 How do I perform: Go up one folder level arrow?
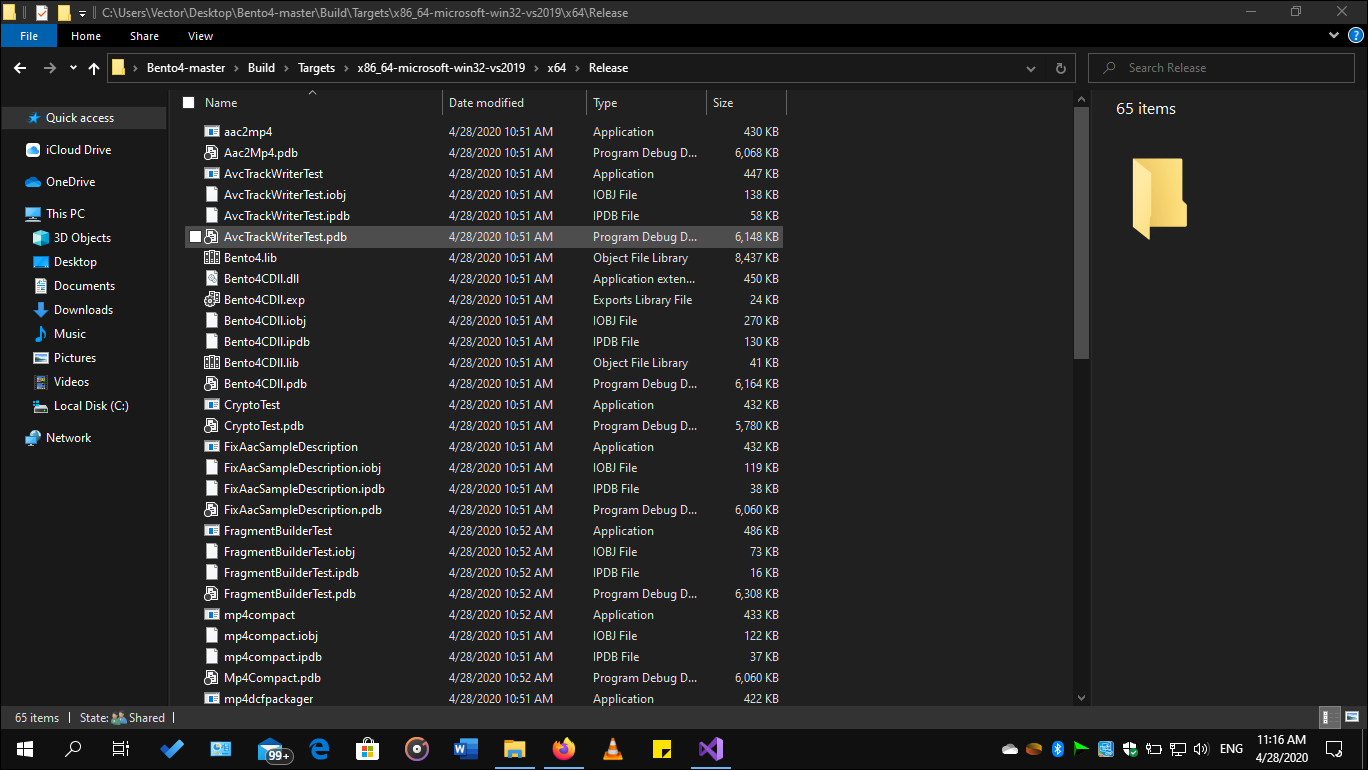coord(94,68)
